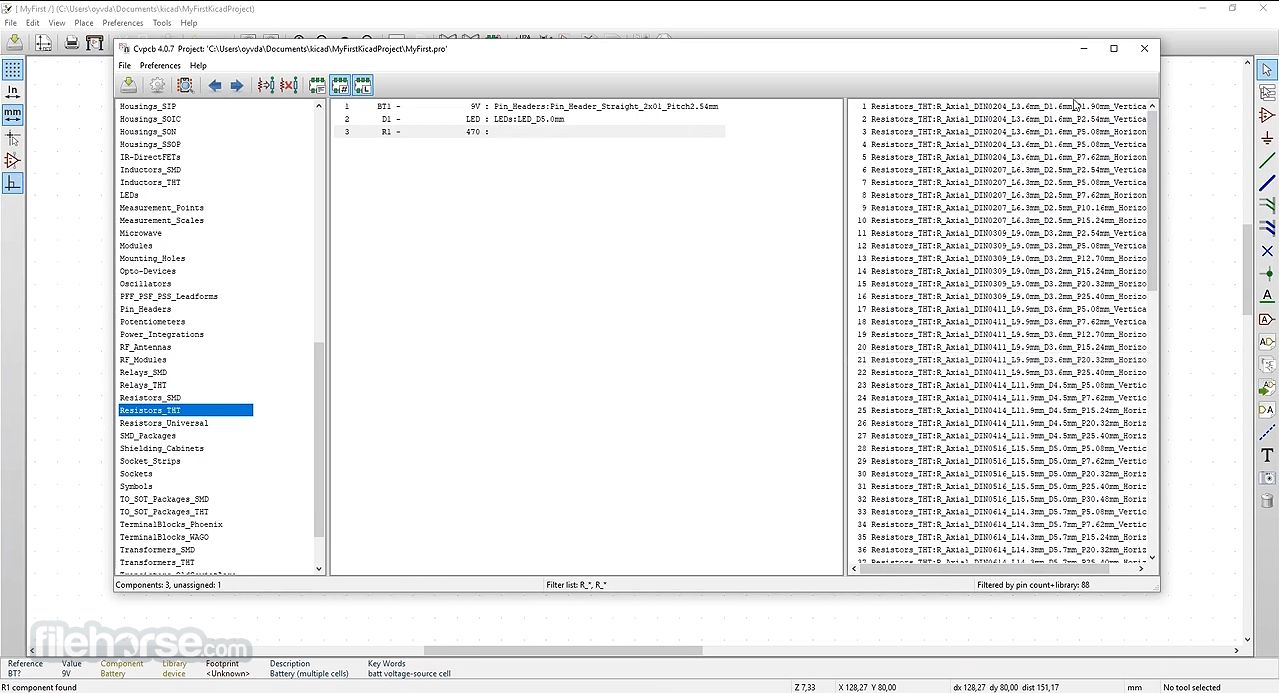Switch units to millimeters

point(12,115)
